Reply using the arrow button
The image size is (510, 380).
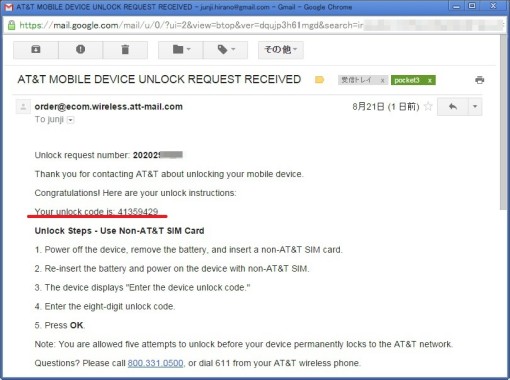click(x=453, y=107)
